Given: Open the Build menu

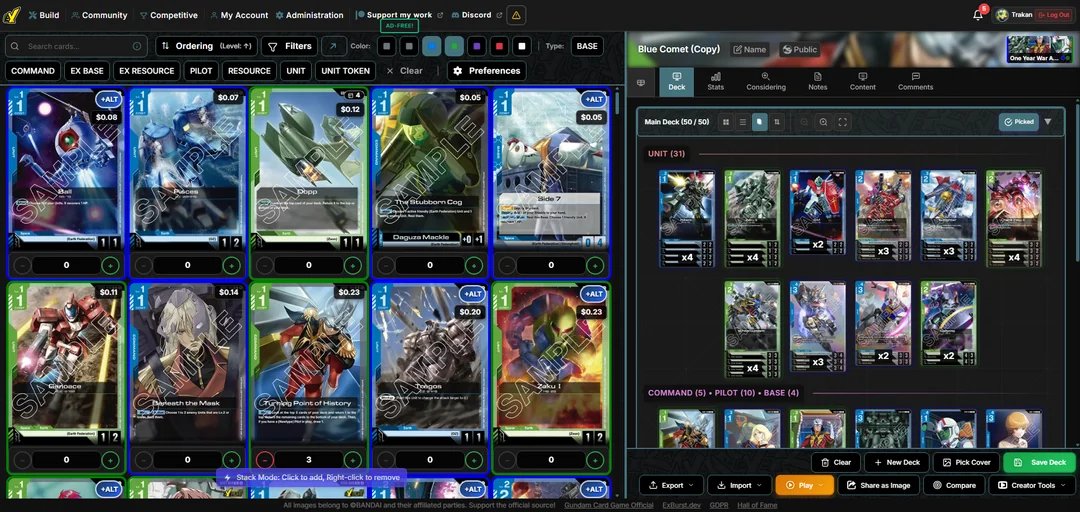Looking at the screenshot, I should [x=43, y=15].
